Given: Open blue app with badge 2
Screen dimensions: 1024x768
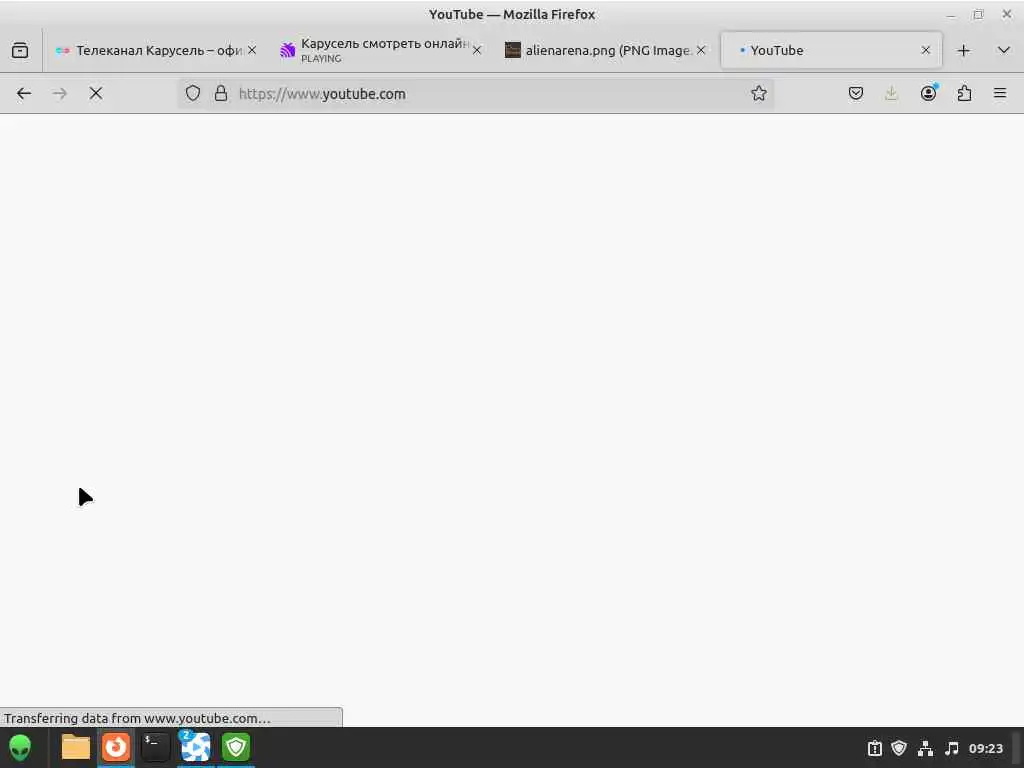Looking at the screenshot, I should pyautogui.click(x=195, y=748).
